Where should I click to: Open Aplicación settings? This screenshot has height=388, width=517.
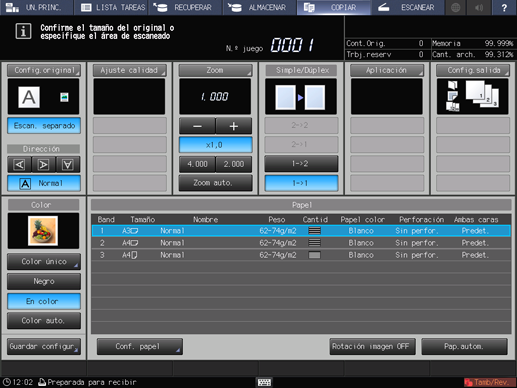click(x=387, y=70)
